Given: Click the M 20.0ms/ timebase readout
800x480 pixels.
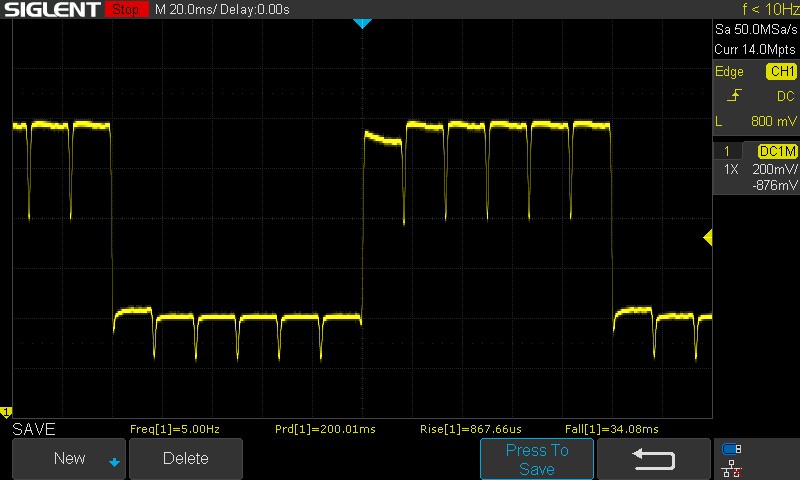Looking at the screenshot, I should [x=185, y=10].
